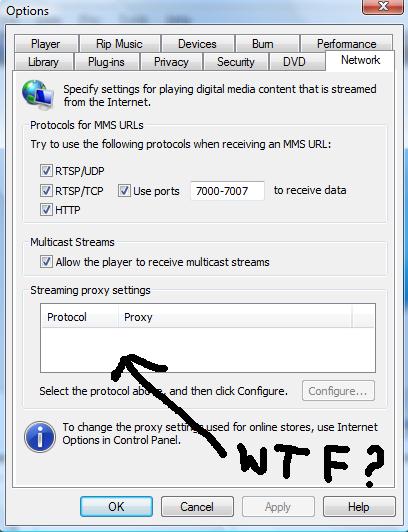Select the Security tab
The height and width of the screenshot is (532, 408).
236,62
